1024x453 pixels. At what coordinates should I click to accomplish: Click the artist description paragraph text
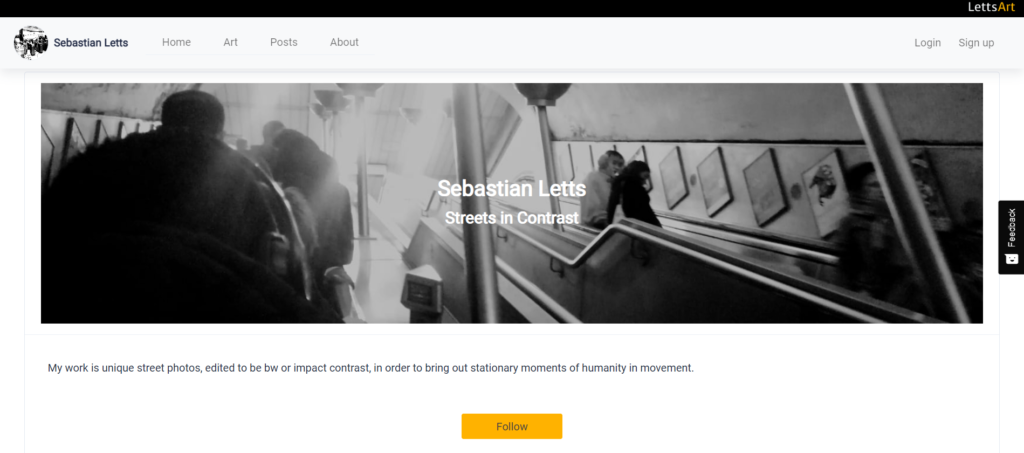(x=370, y=368)
